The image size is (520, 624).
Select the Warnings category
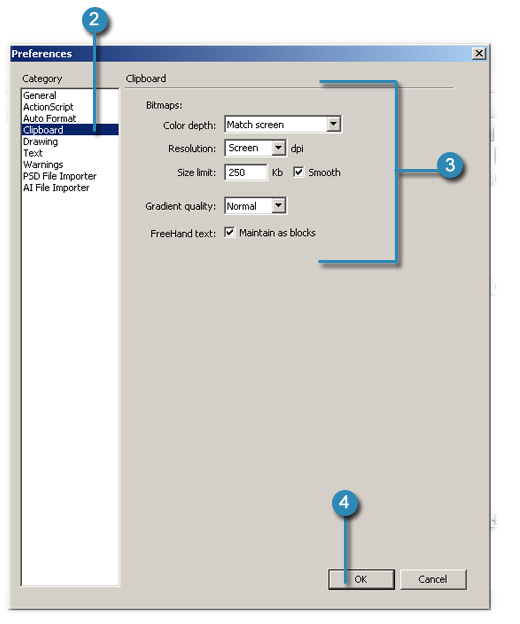click(43, 165)
